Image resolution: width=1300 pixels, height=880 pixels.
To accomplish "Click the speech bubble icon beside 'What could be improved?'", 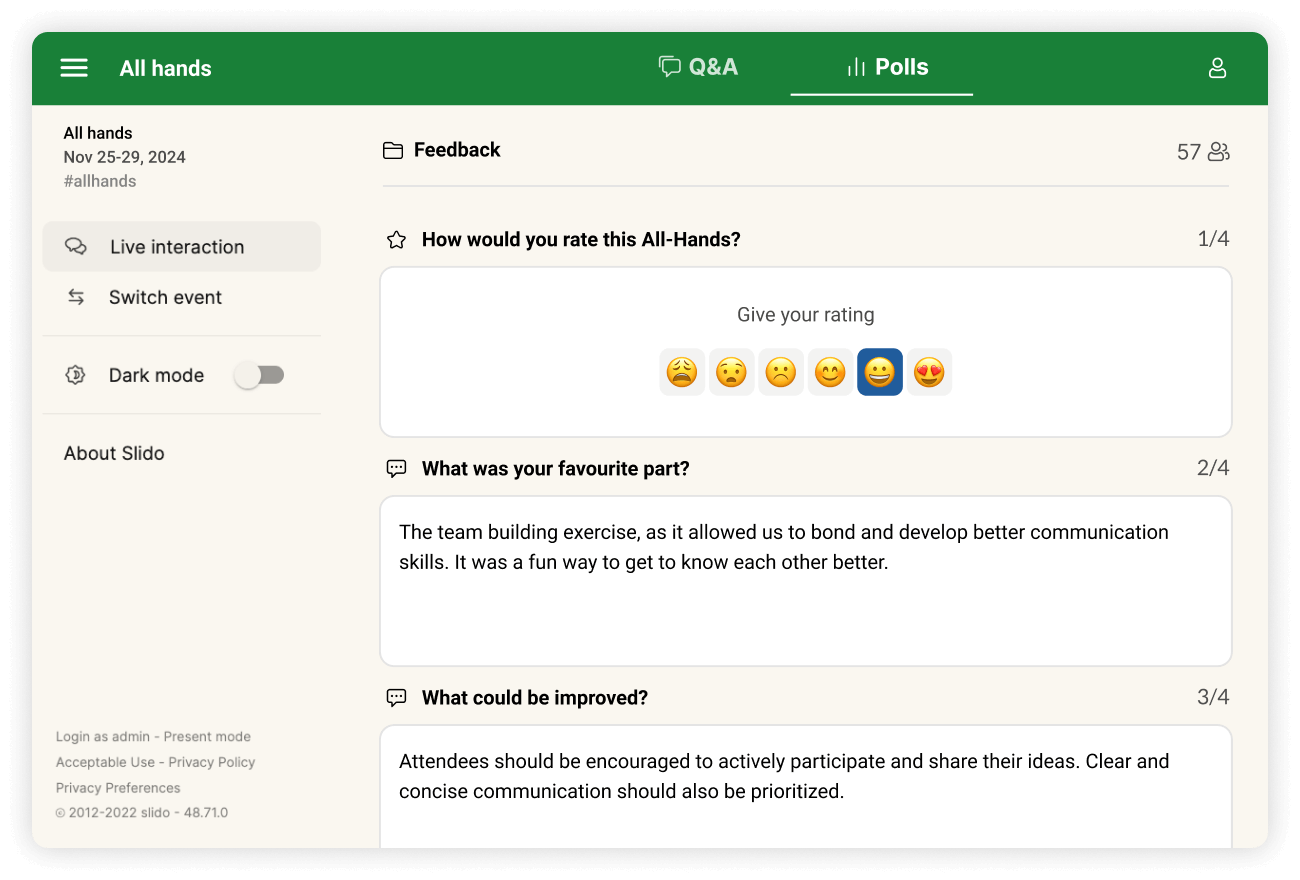I will [397, 697].
